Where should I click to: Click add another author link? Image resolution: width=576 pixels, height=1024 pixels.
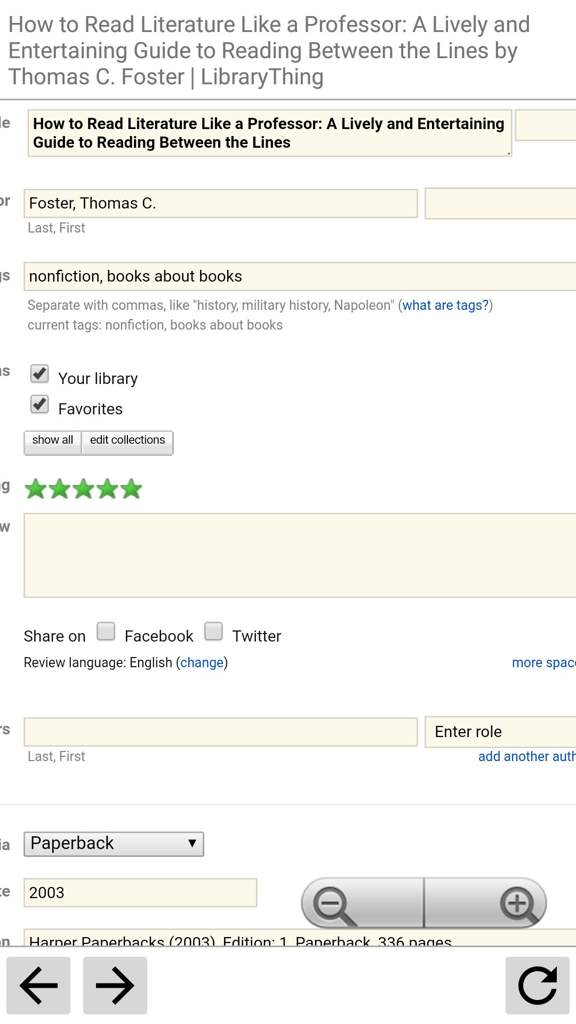click(526, 756)
